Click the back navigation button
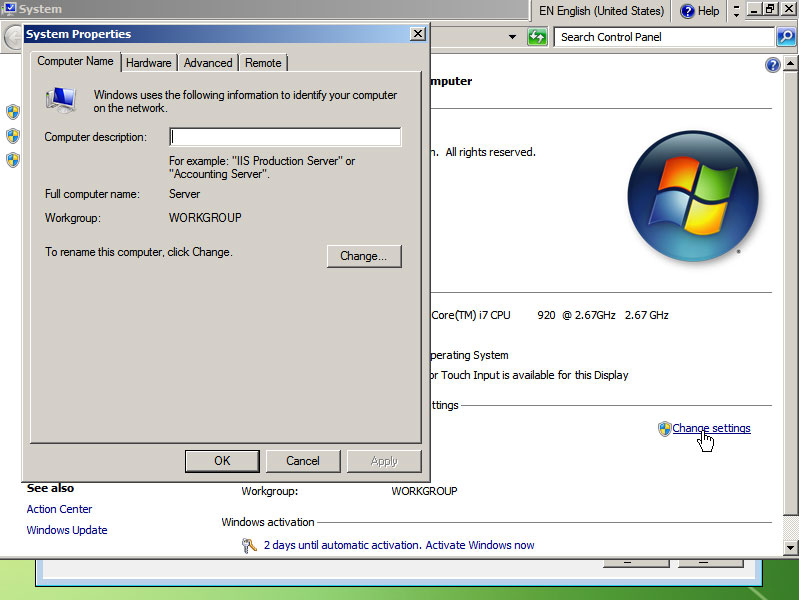 point(12,38)
